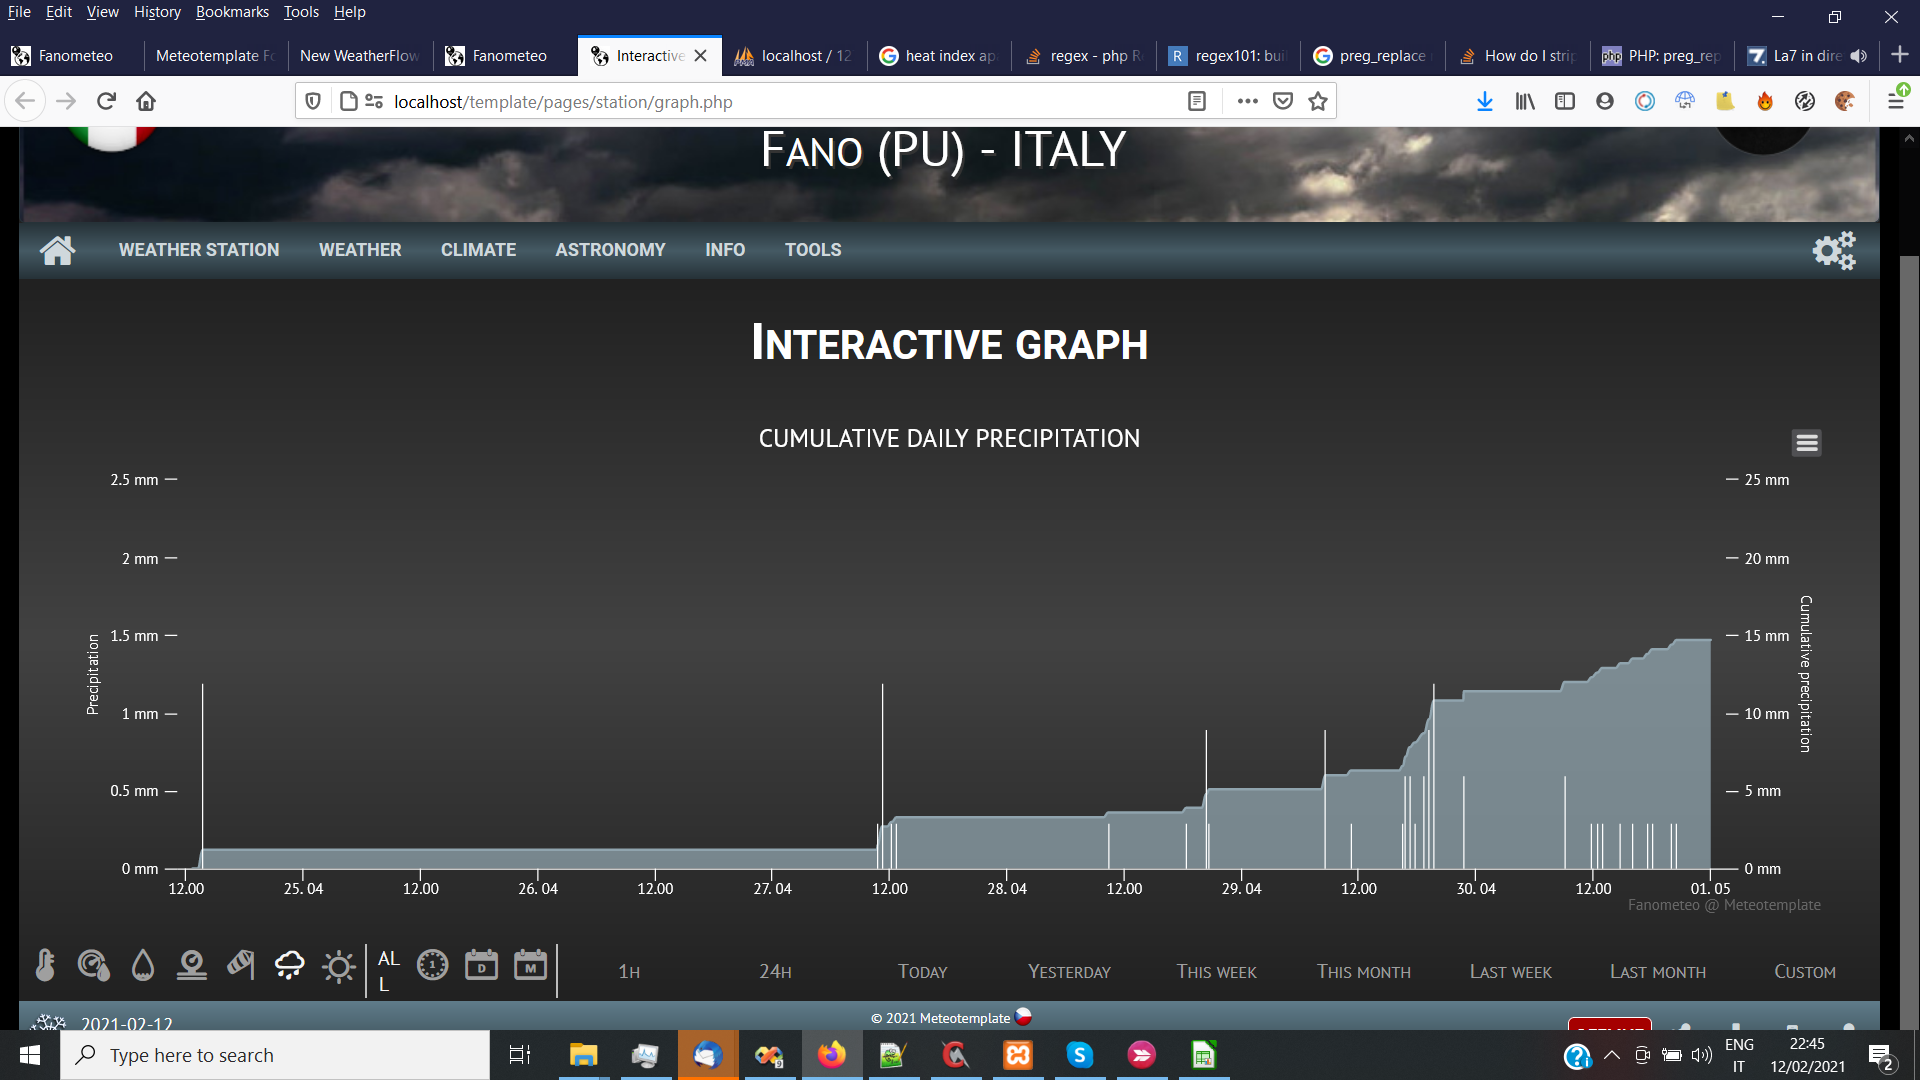Select the thermometer temperature icon
The width and height of the screenshot is (1920, 1080).
point(45,965)
